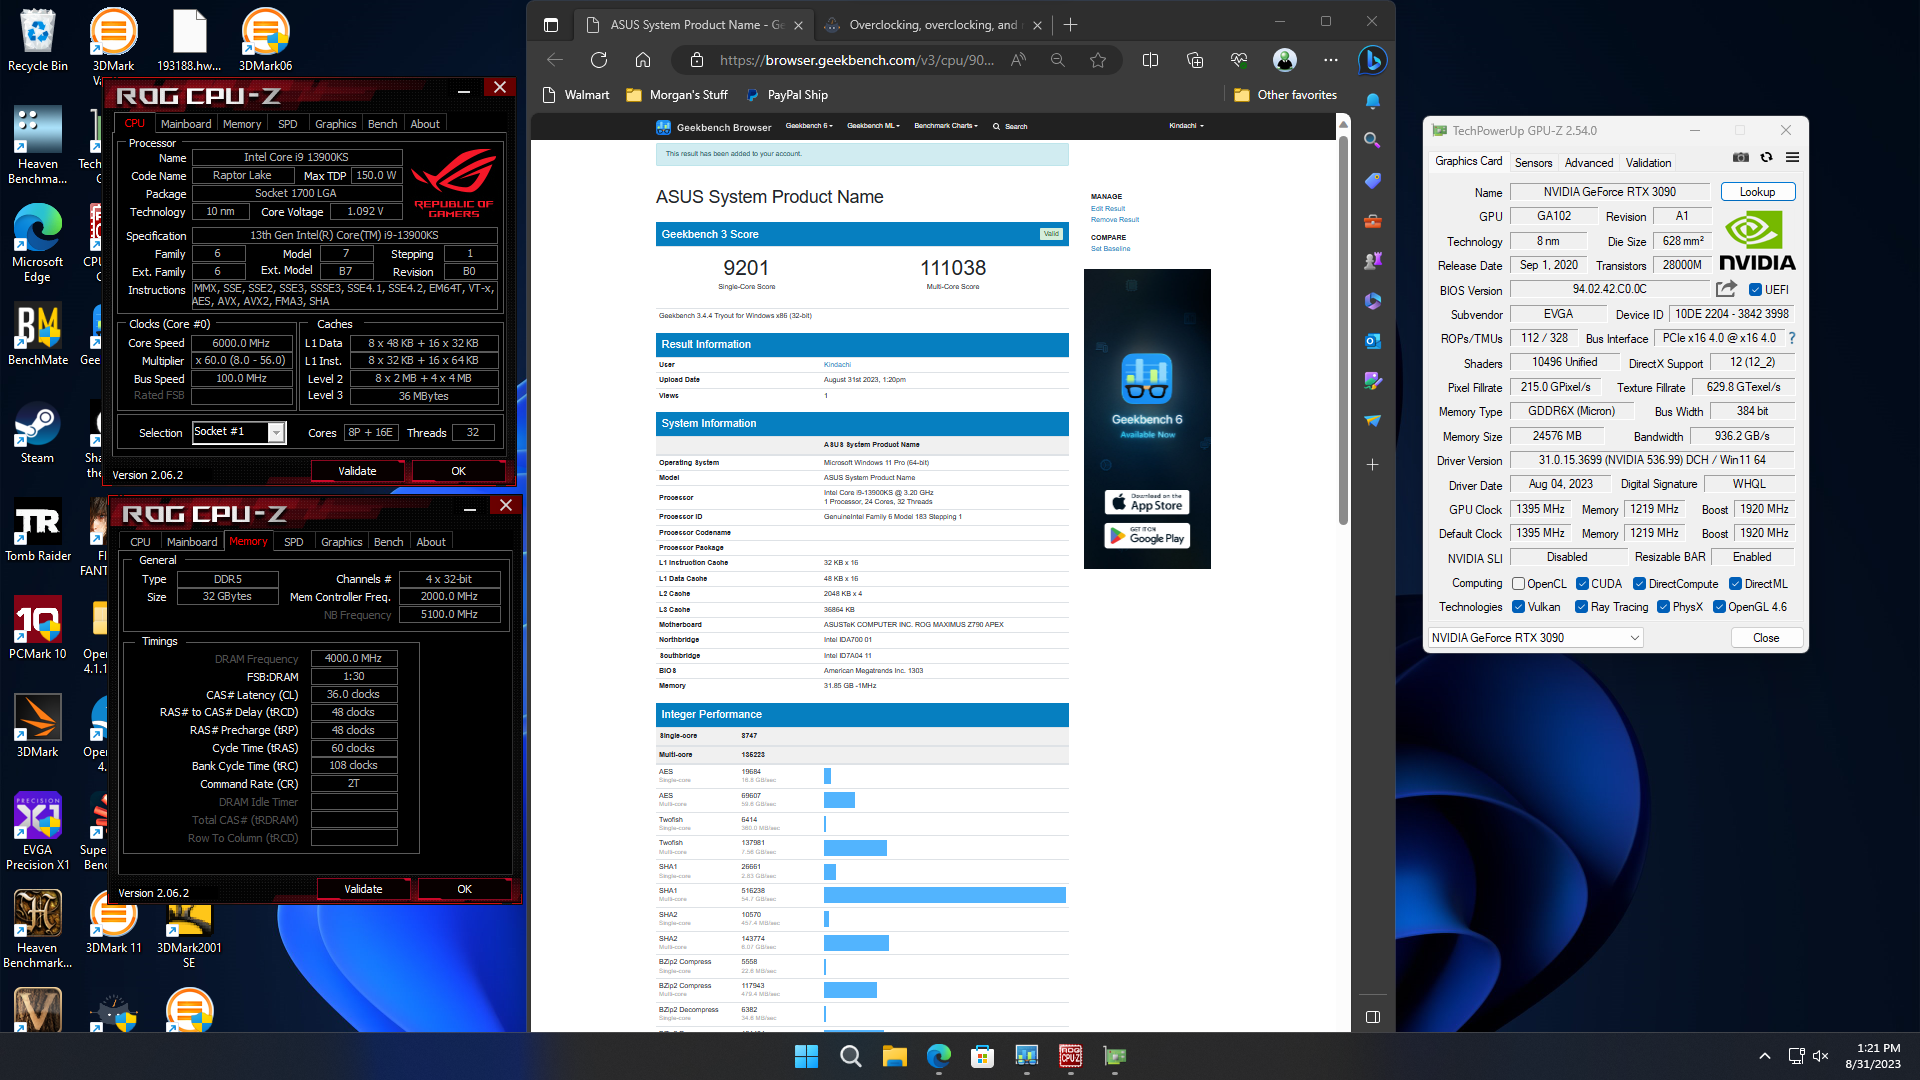Show hidden system tray icons chevron
The width and height of the screenshot is (1920, 1080).
pyautogui.click(x=1764, y=1056)
